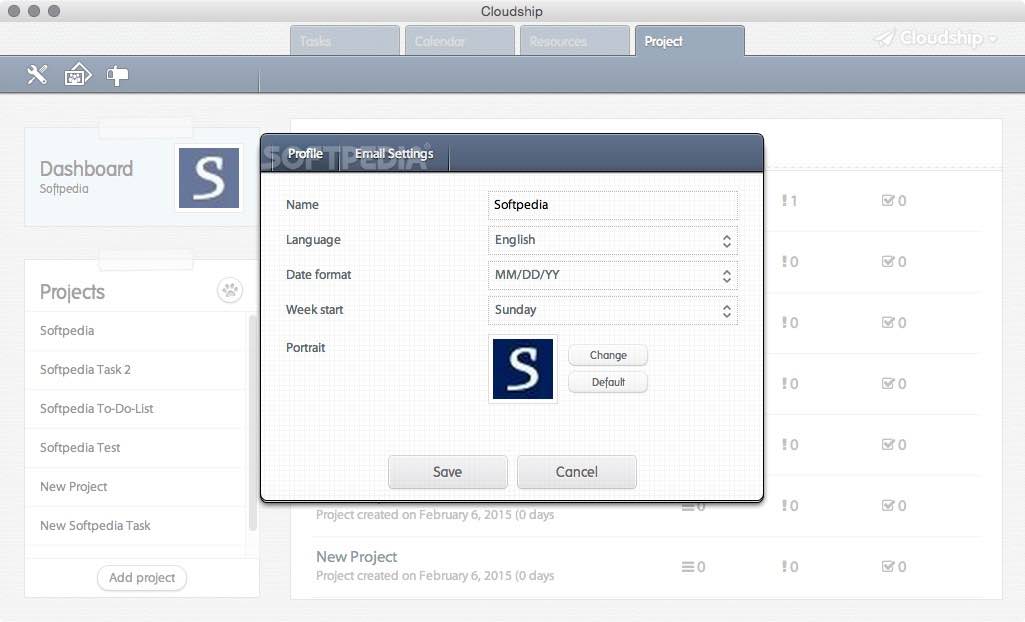
Task: Click the Cloudship paper plane logo
Action: coord(884,39)
